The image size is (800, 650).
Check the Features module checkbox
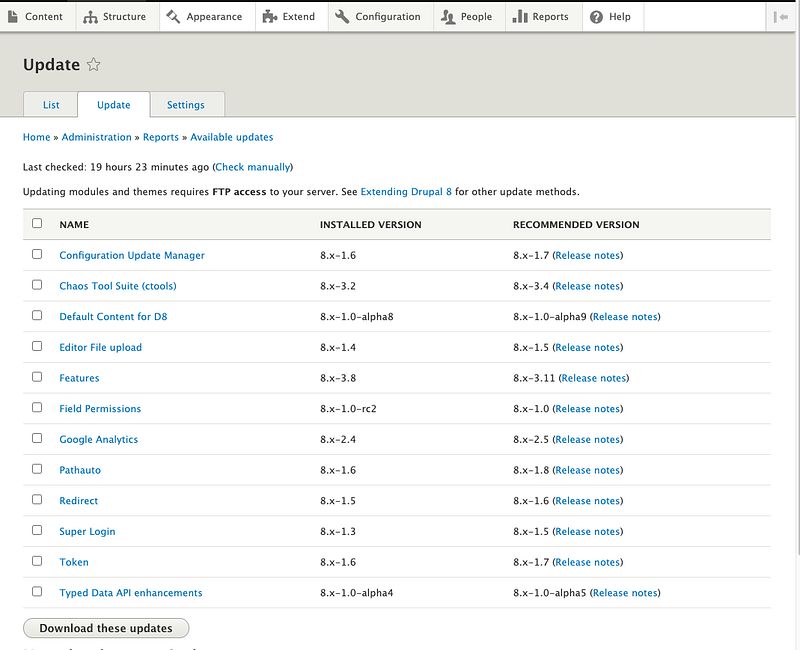[x=37, y=377]
